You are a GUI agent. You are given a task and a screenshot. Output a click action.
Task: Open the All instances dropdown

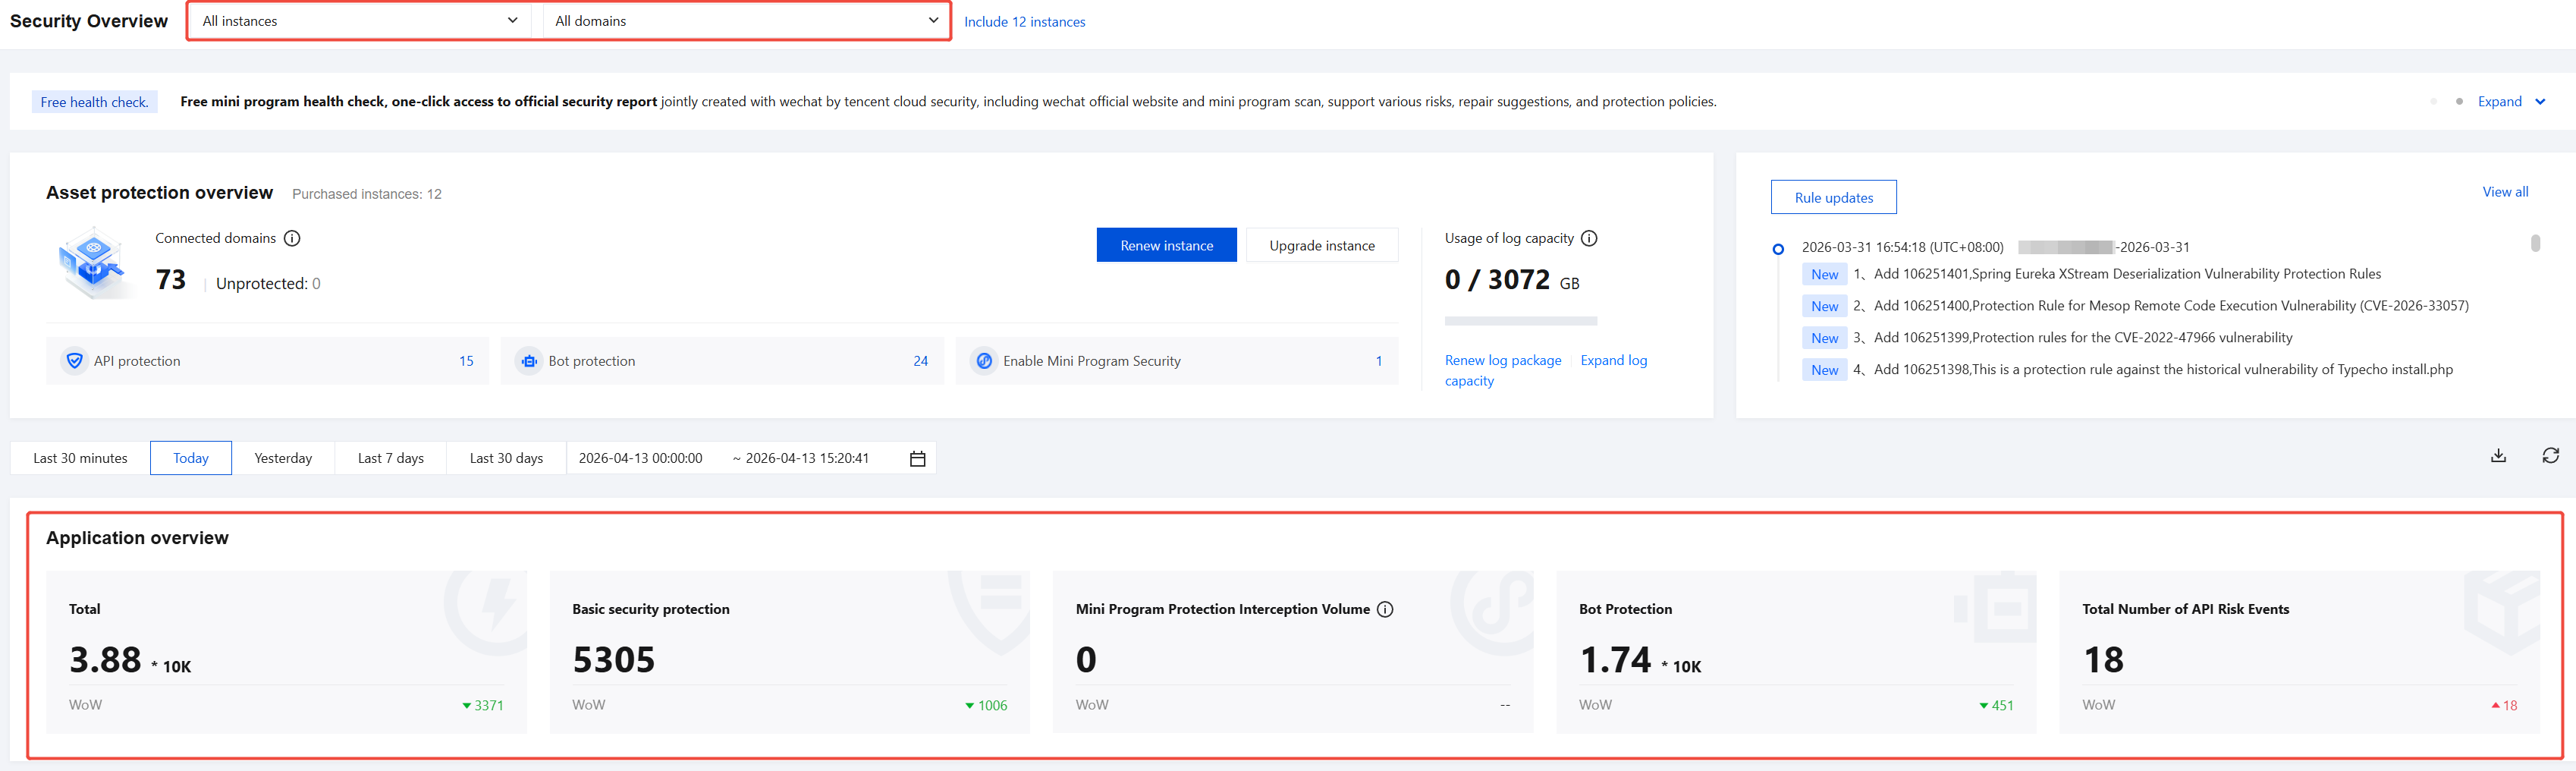(x=360, y=21)
